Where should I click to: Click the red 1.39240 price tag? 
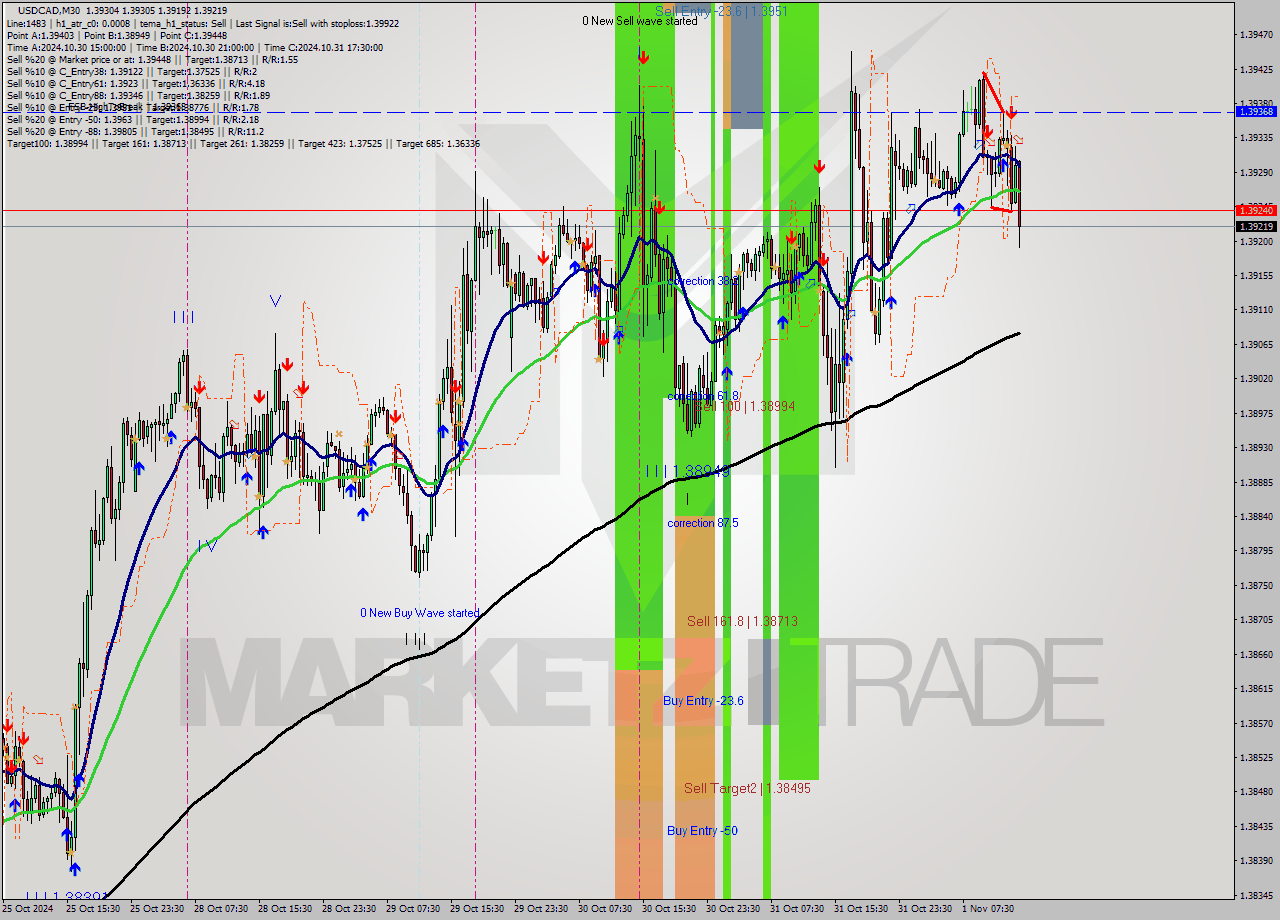tap(1256, 211)
